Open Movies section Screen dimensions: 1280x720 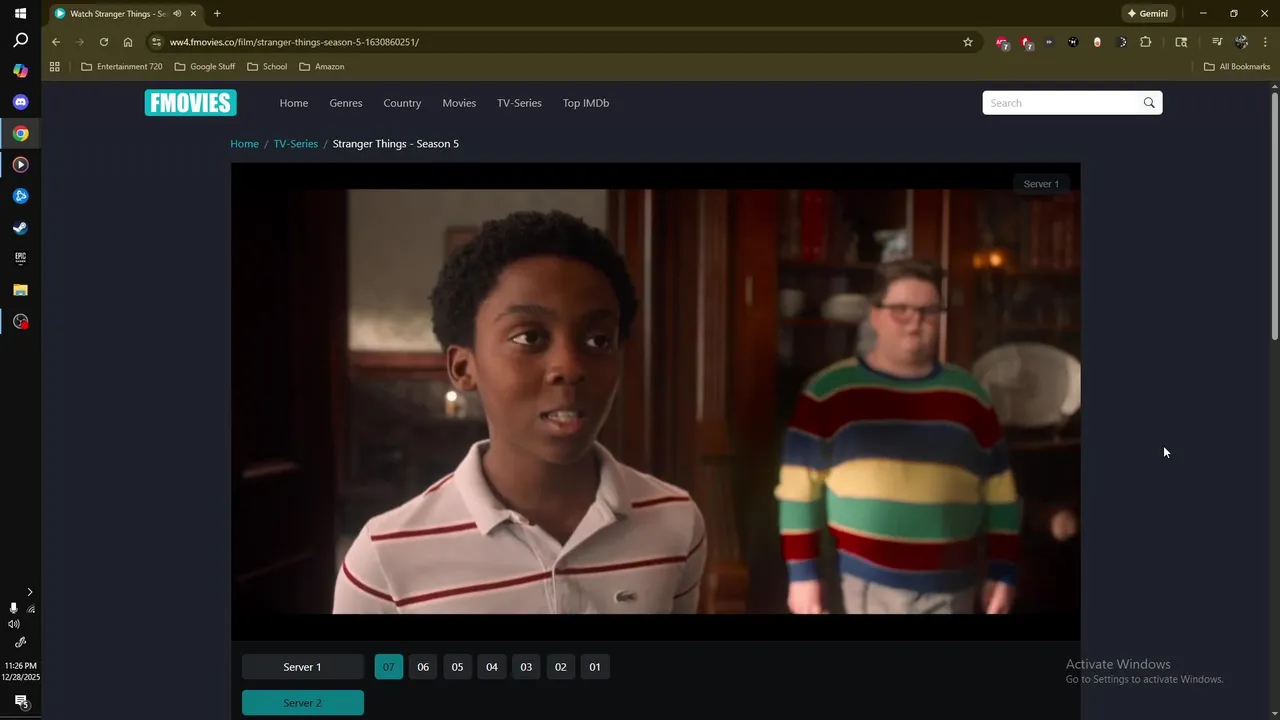pyautogui.click(x=459, y=103)
